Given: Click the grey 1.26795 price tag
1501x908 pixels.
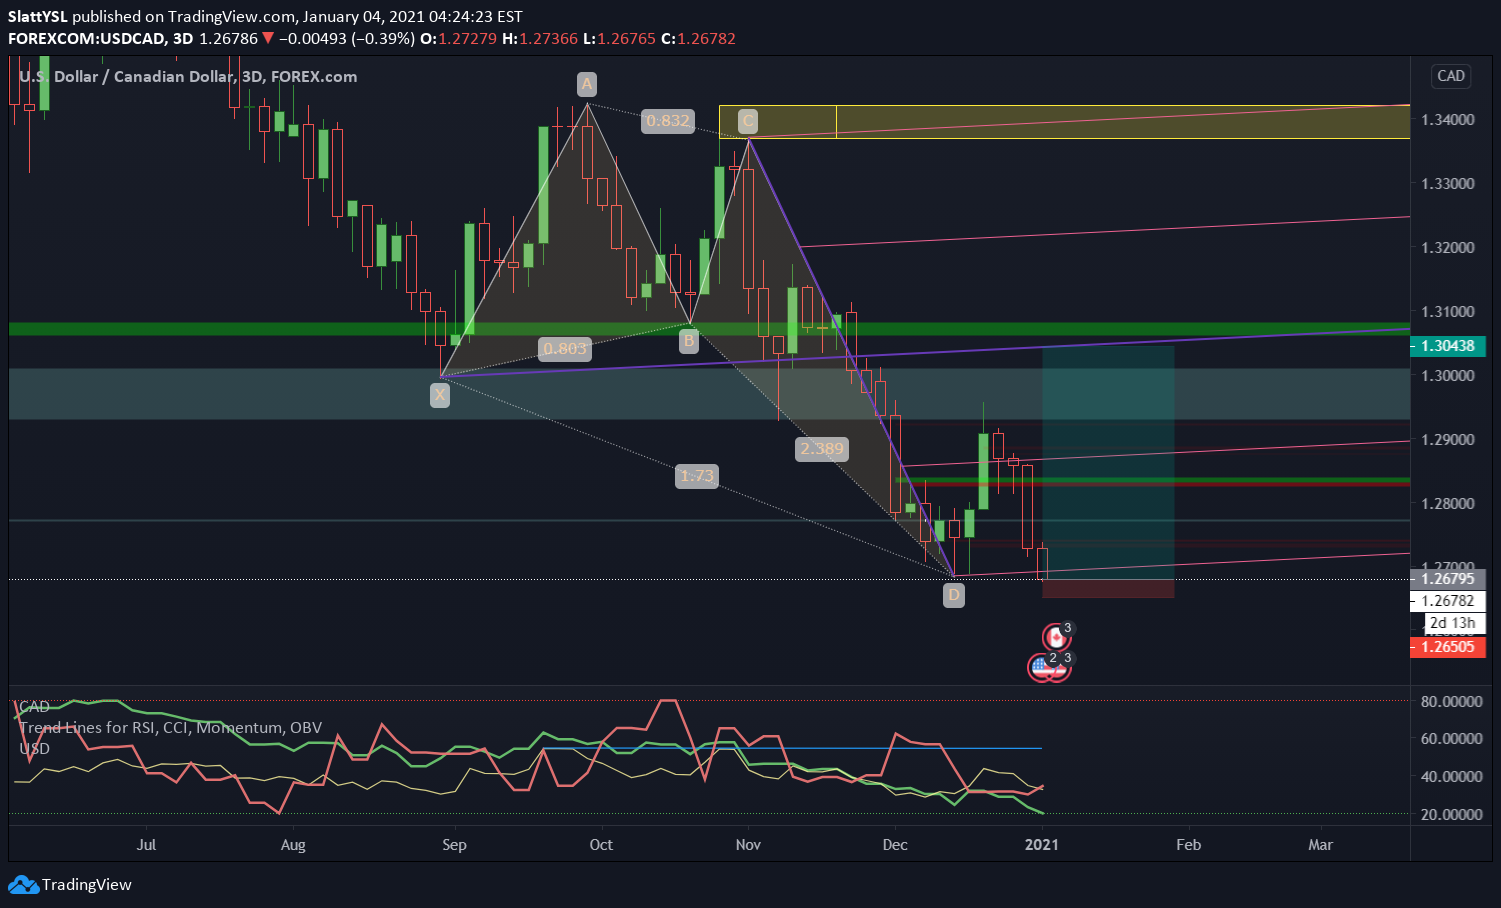Looking at the screenshot, I should [1448, 579].
